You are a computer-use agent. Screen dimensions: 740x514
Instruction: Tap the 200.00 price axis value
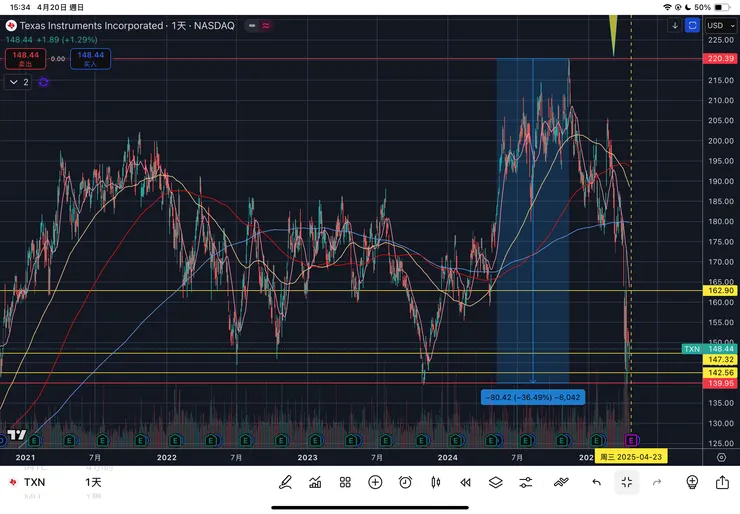click(x=721, y=141)
